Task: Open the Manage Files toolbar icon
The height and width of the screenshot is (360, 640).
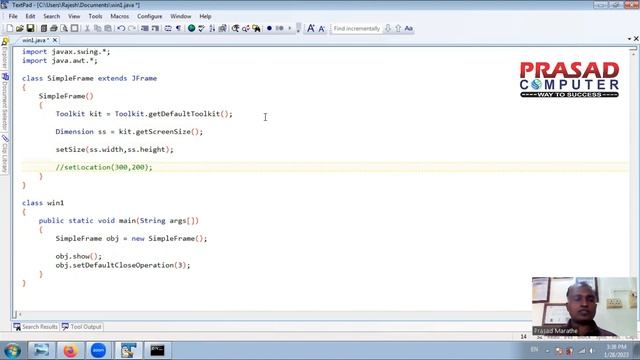Action: click(44, 29)
